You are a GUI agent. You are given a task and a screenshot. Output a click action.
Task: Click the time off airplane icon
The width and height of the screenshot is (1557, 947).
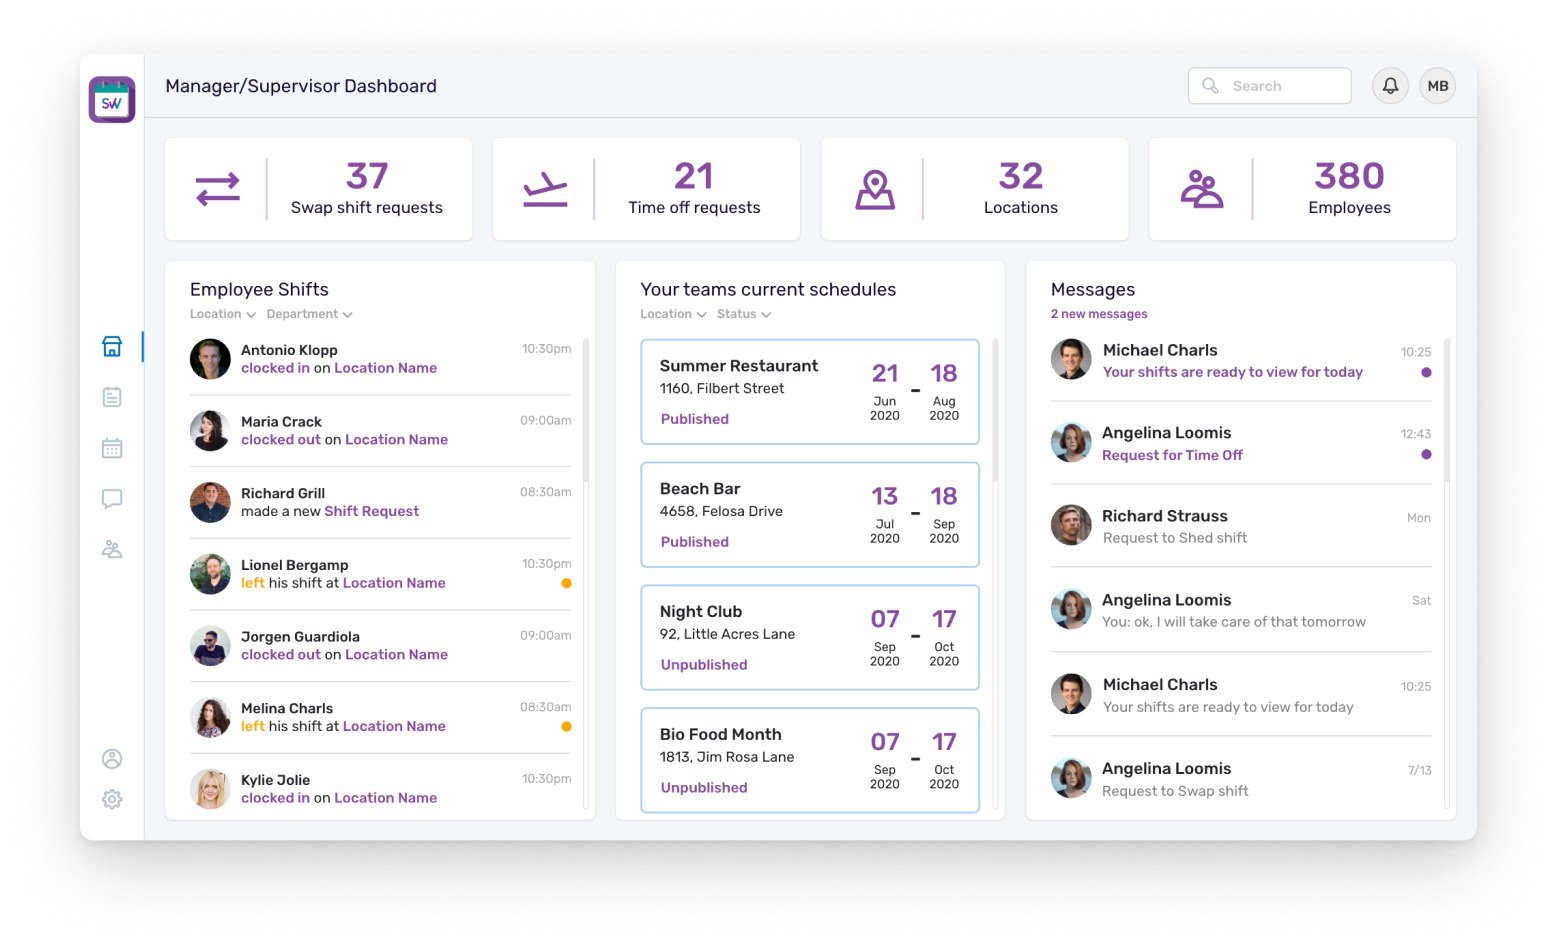pyautogui.click(x=545, y=189)
